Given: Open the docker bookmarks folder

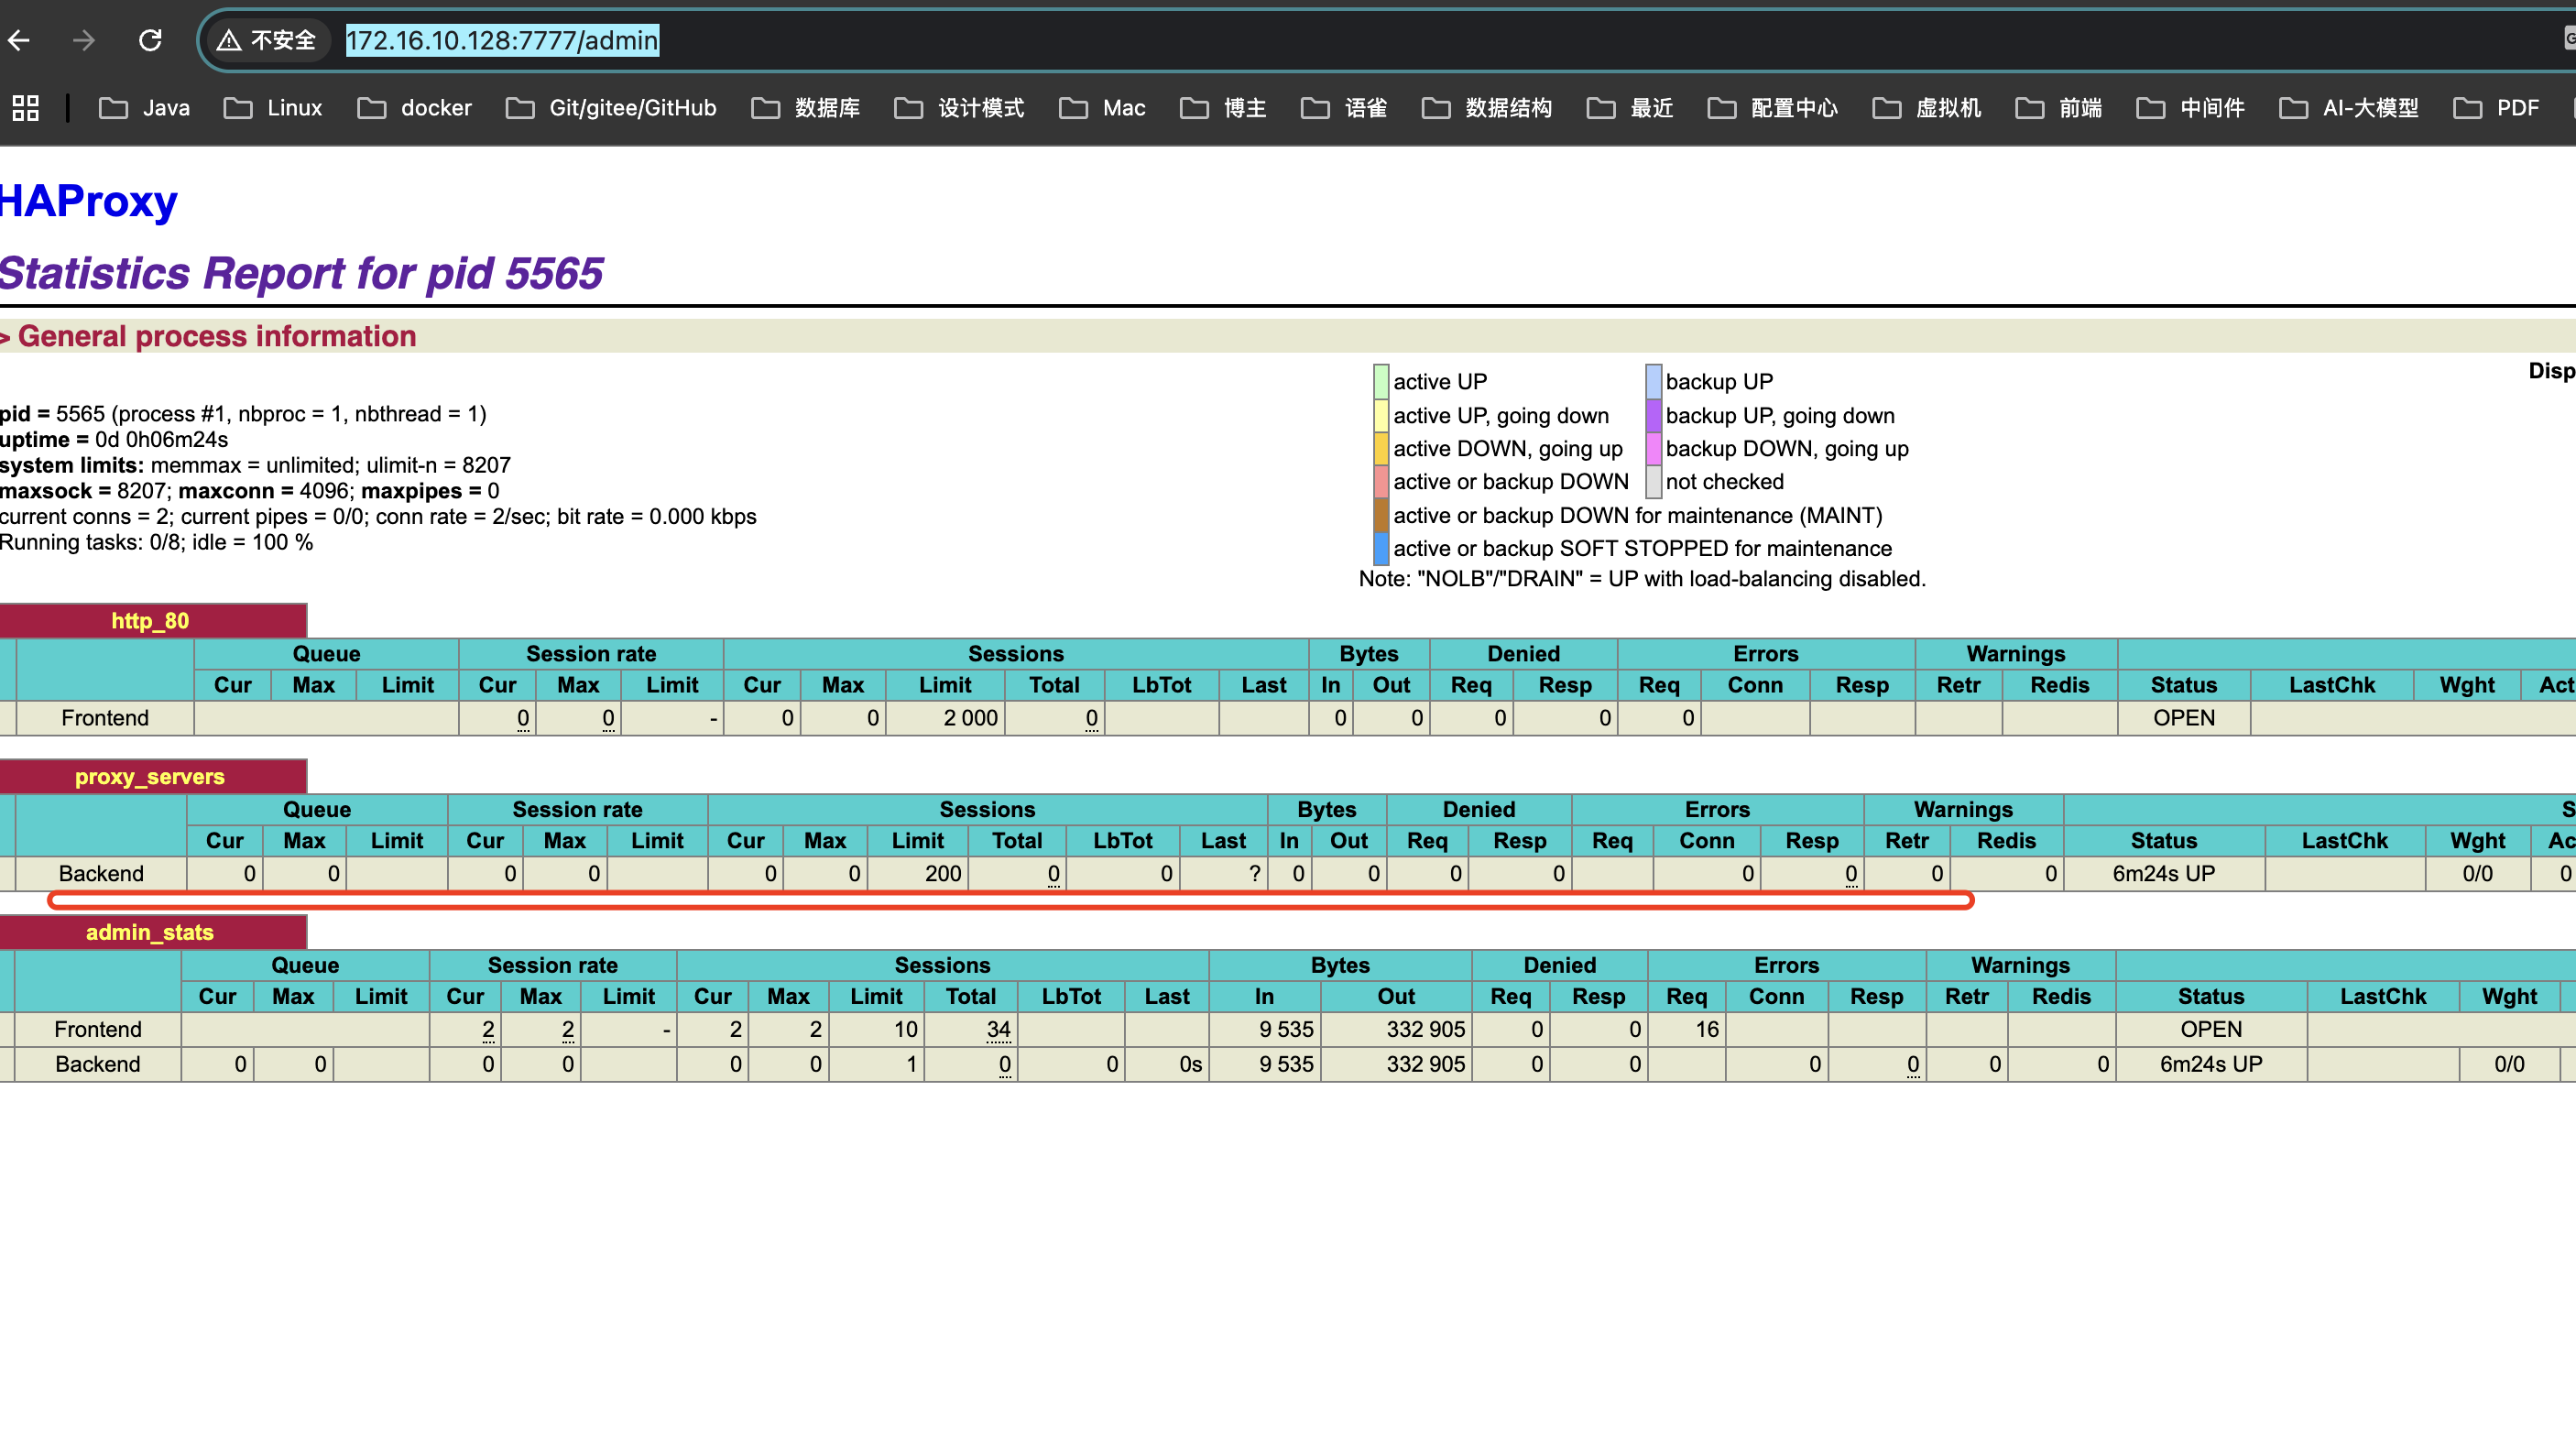Looking at the screenshot, I should 415,108.
